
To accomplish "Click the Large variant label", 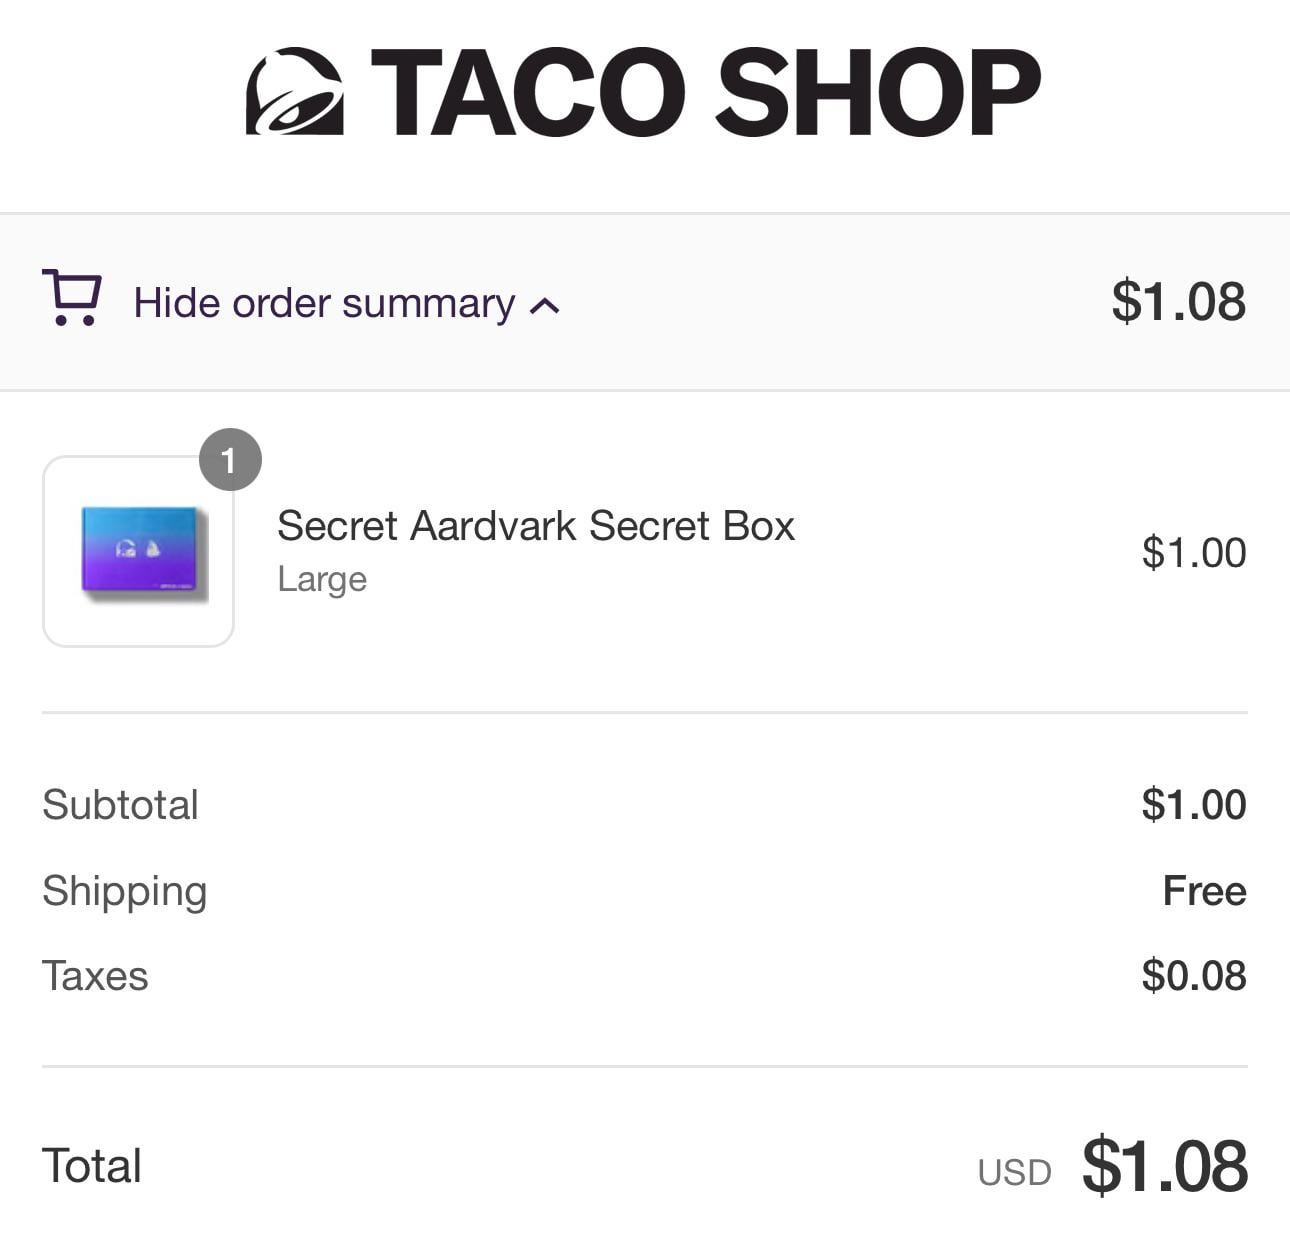I will coord(322,579).
